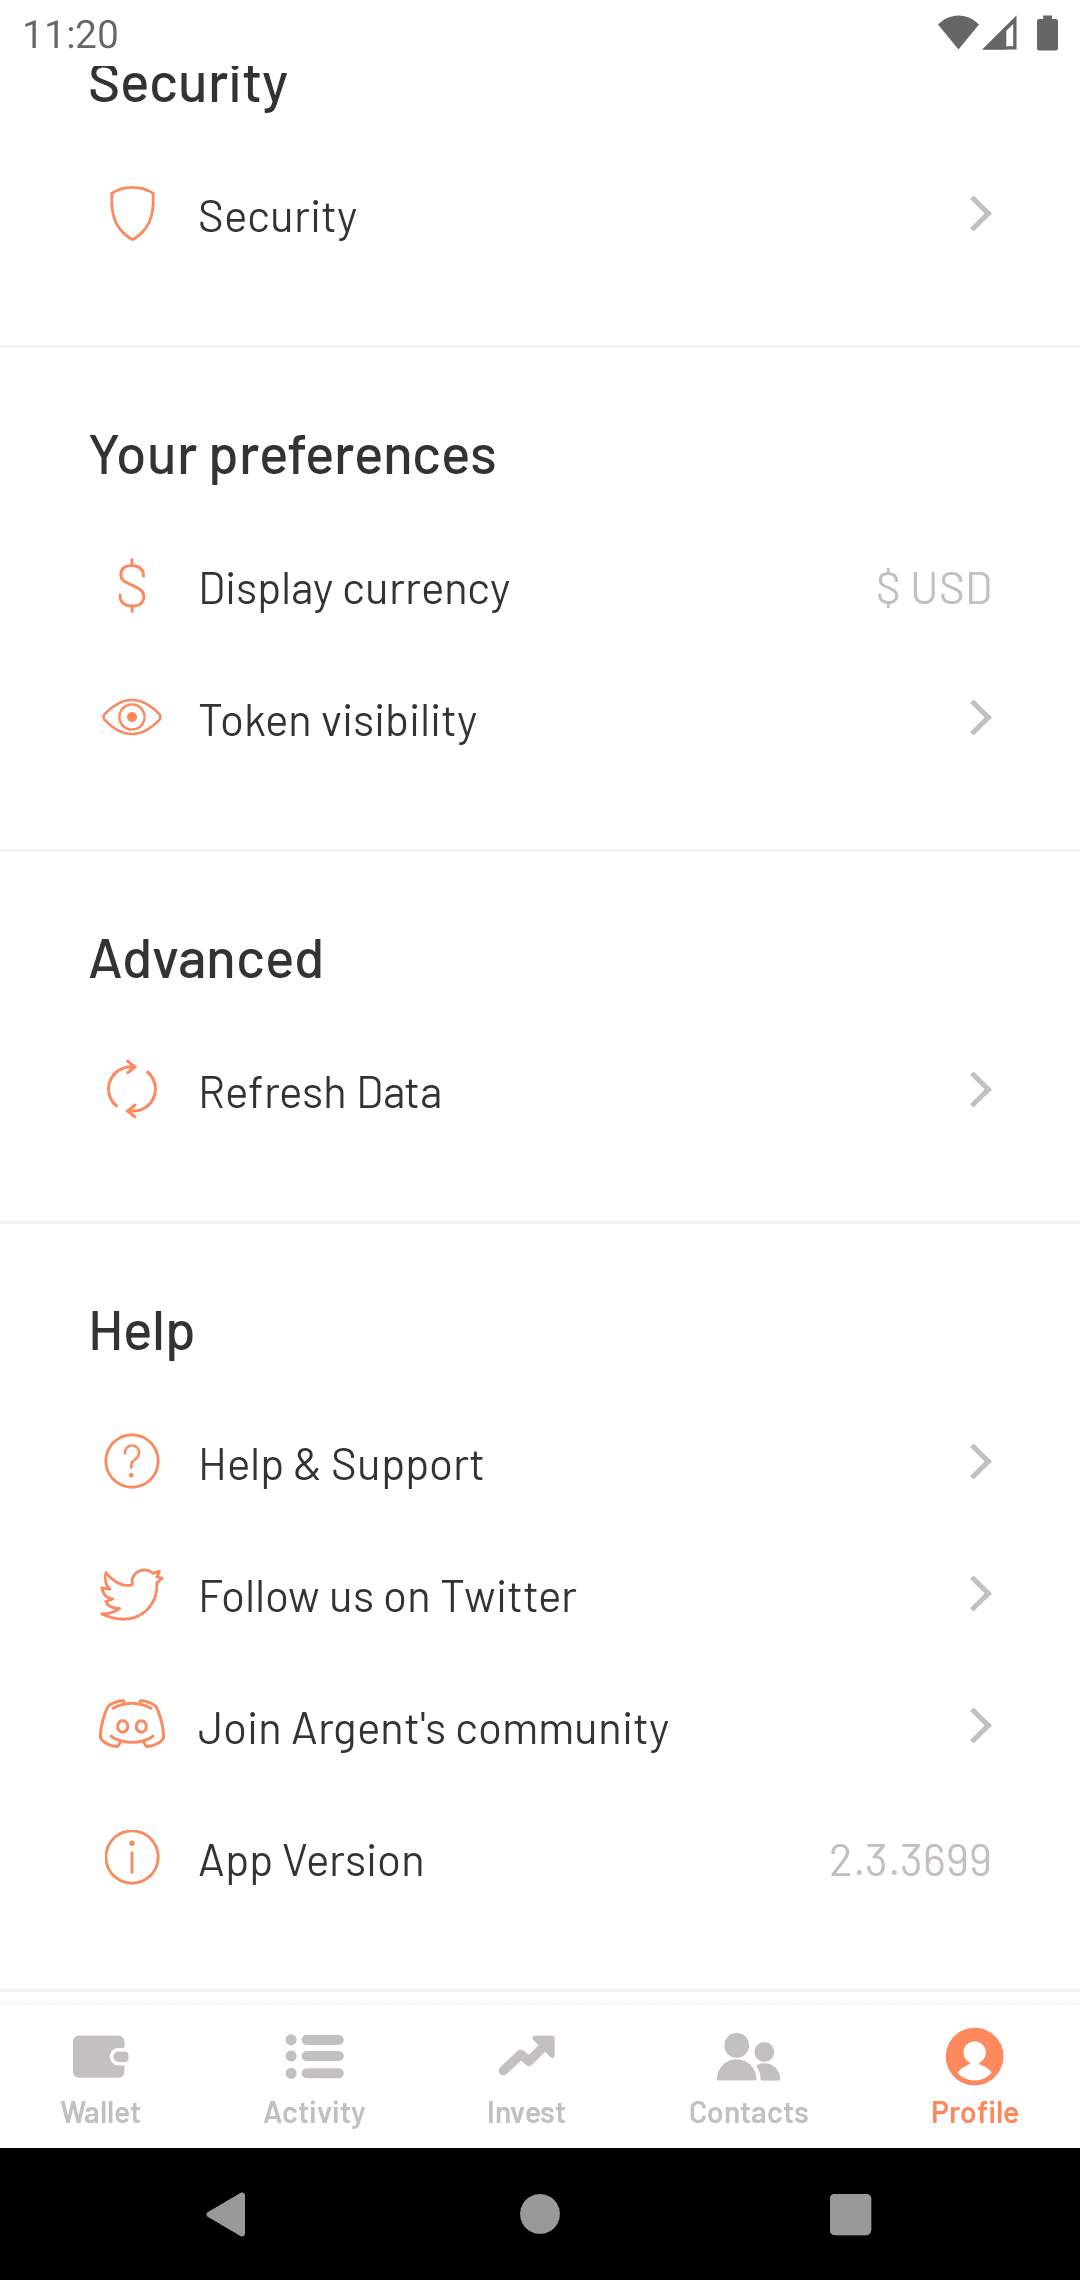This screenshot has width=1080, height=2280.
Task: Tap the dollar sign currency icon
Action: click(x=132, y=587)
